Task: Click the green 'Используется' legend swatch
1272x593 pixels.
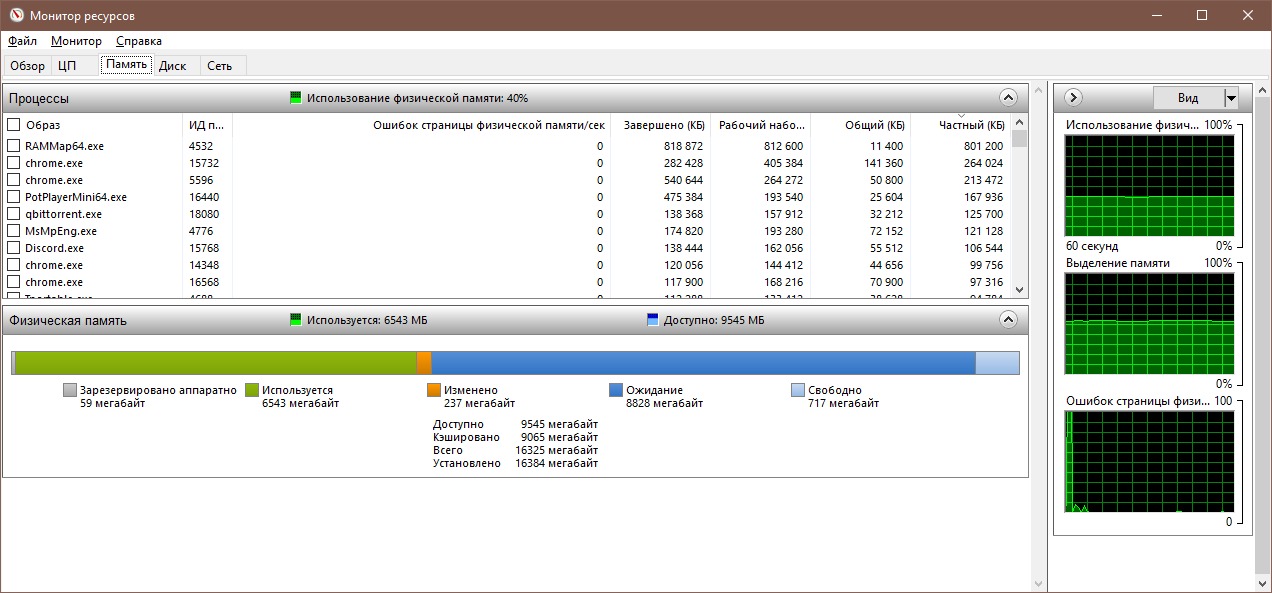Action: point(252,390)
